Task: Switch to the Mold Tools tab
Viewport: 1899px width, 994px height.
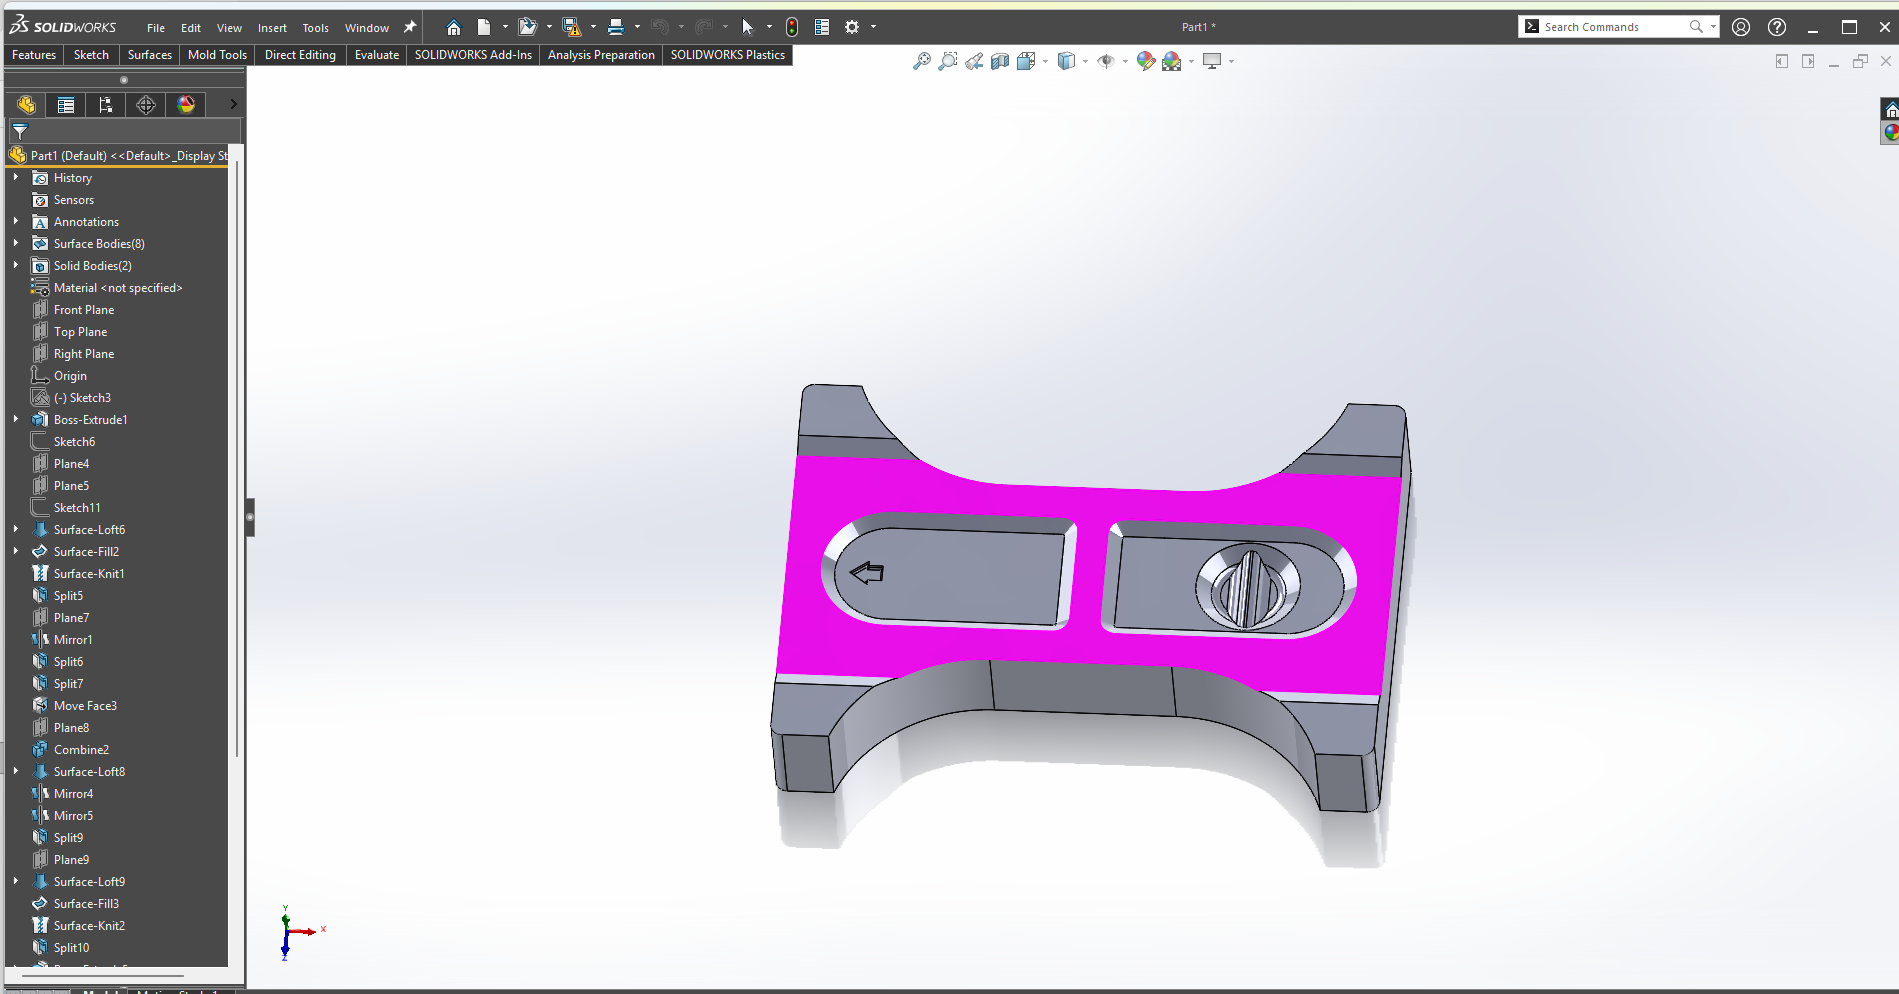Action: click(x=217, y=55)
